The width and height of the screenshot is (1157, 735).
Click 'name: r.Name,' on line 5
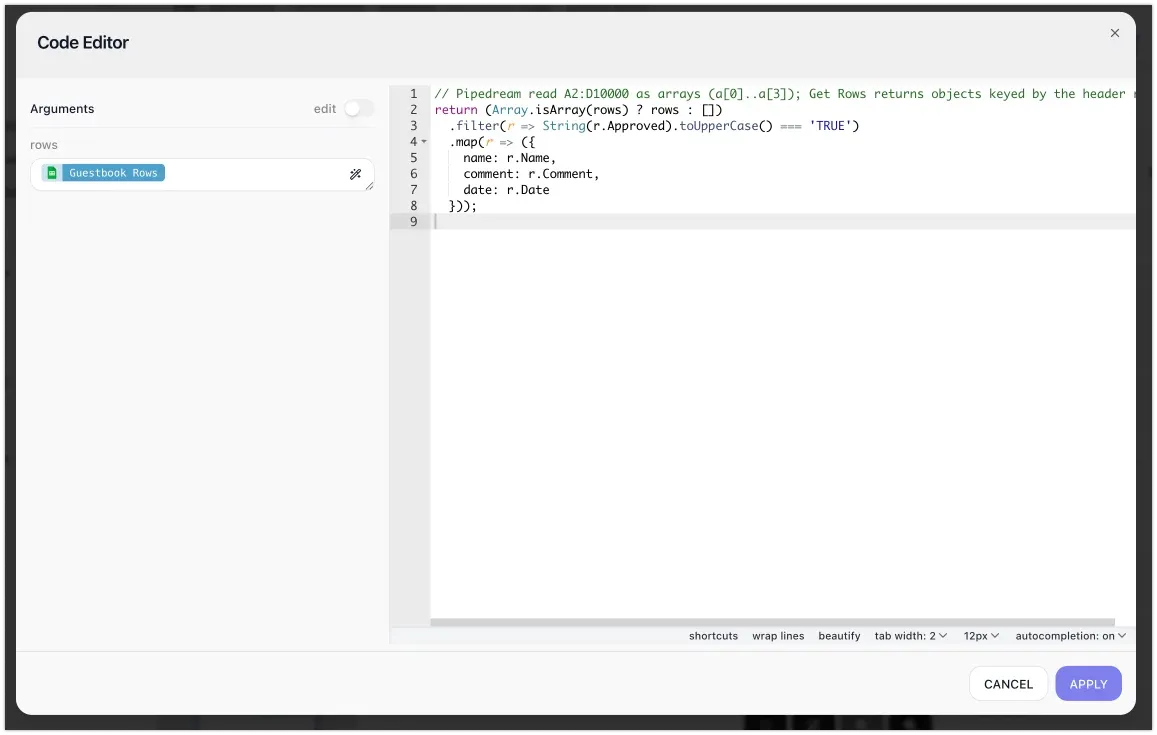(x=509, y=158)
